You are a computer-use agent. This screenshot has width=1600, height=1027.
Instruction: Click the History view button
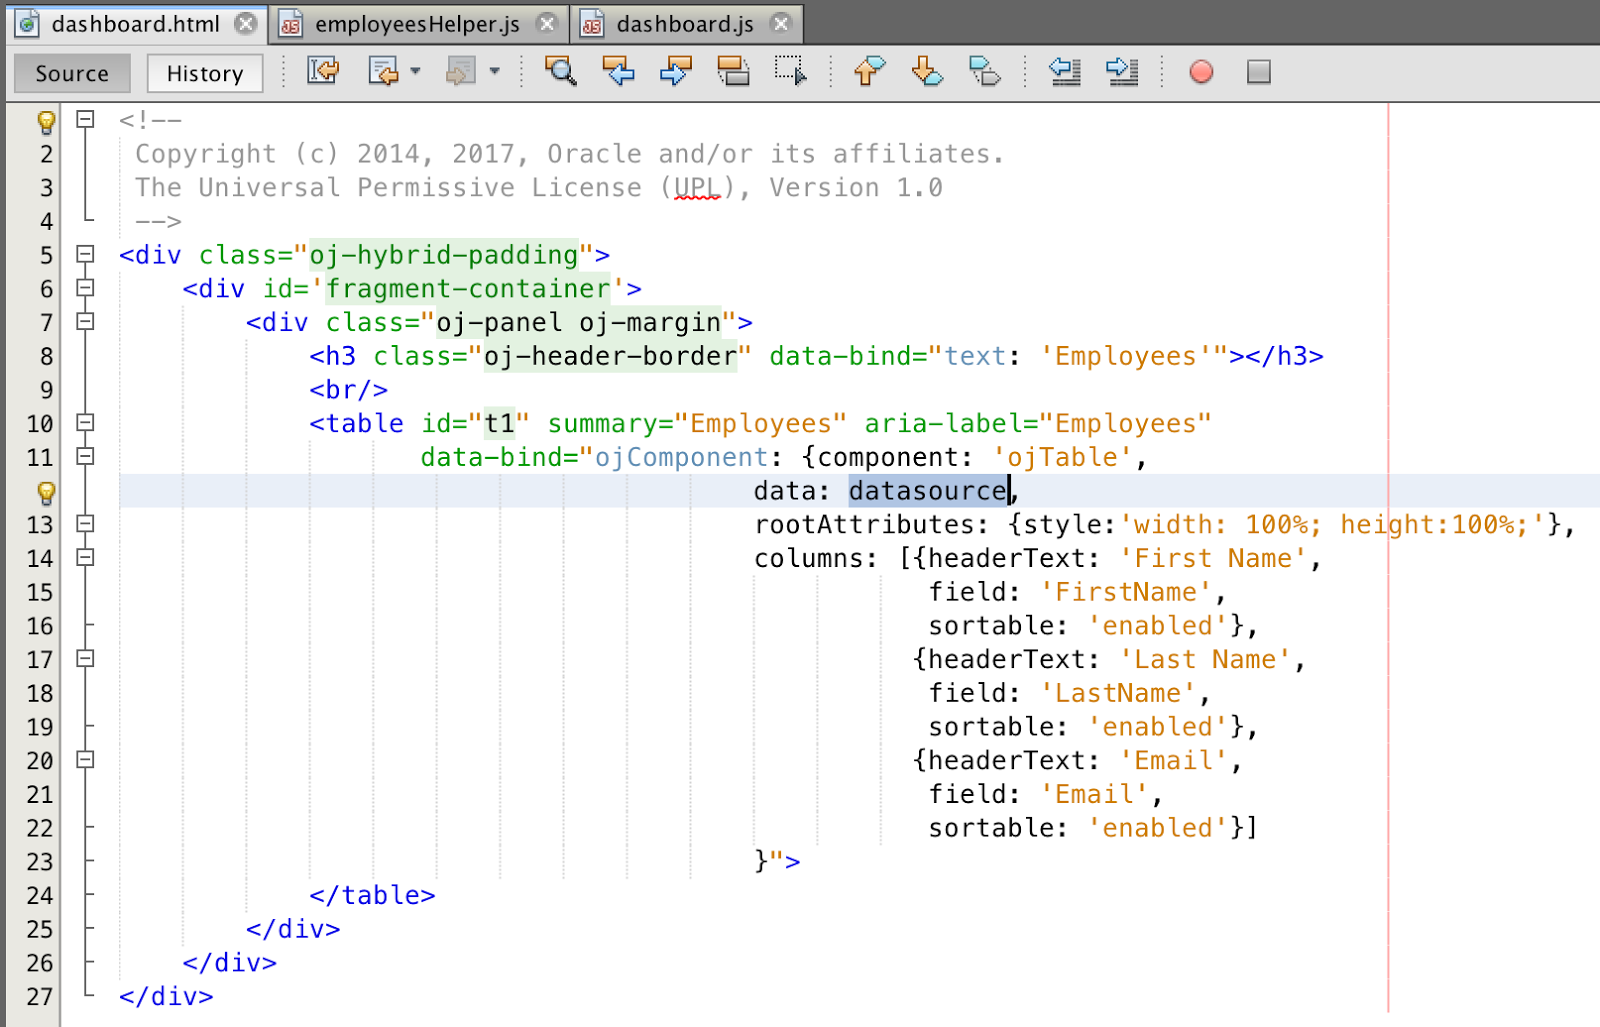point(204,72)
